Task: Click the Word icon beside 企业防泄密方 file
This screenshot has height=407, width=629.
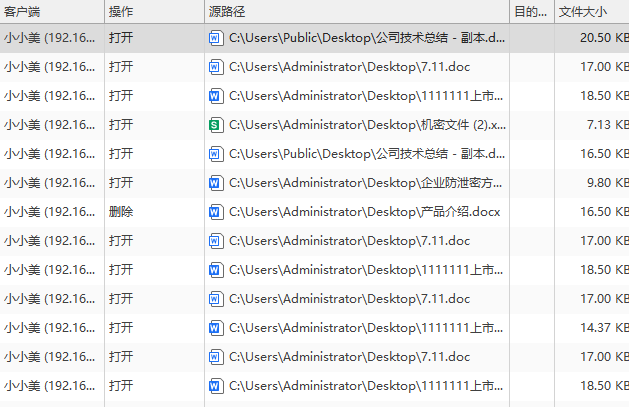Action: click(x=216, y=183)
